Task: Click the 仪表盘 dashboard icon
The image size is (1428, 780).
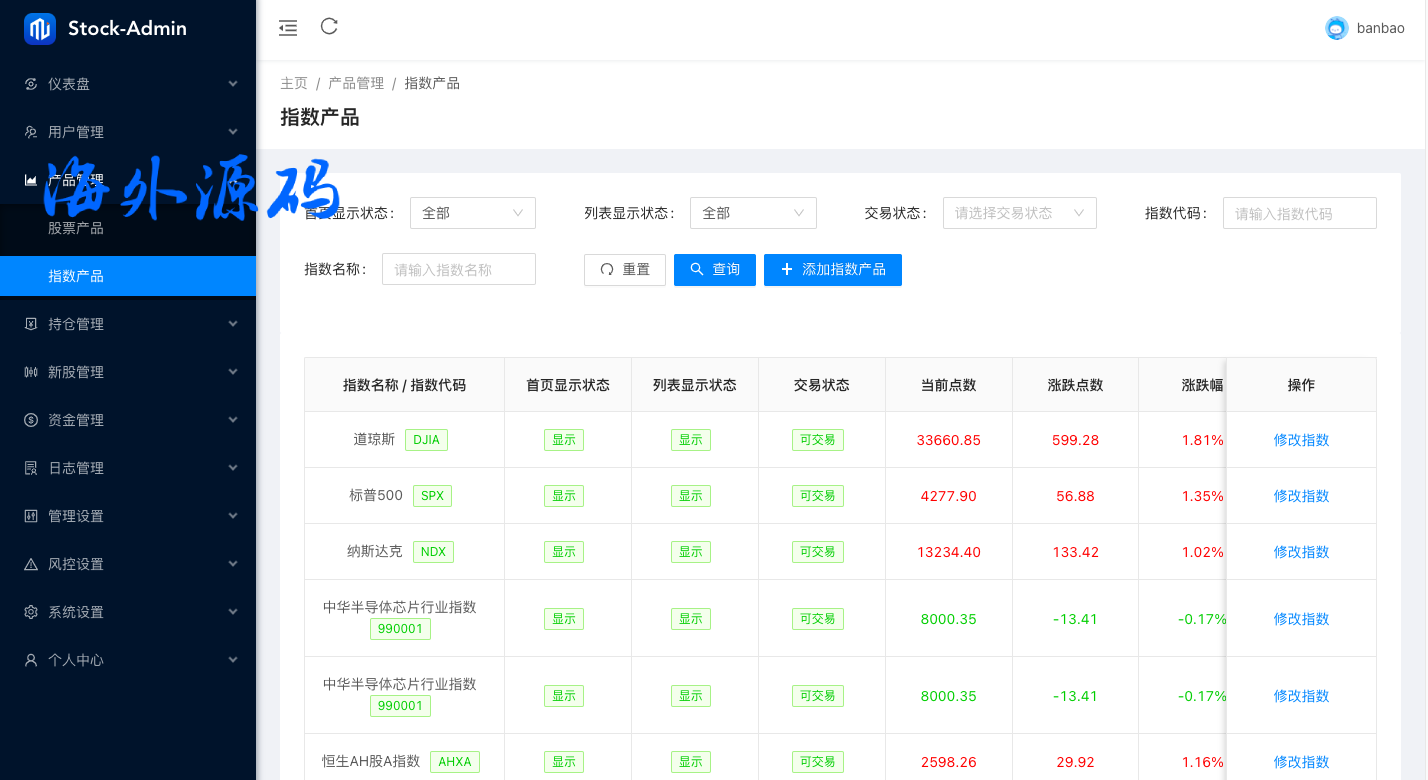Action: 31,84
